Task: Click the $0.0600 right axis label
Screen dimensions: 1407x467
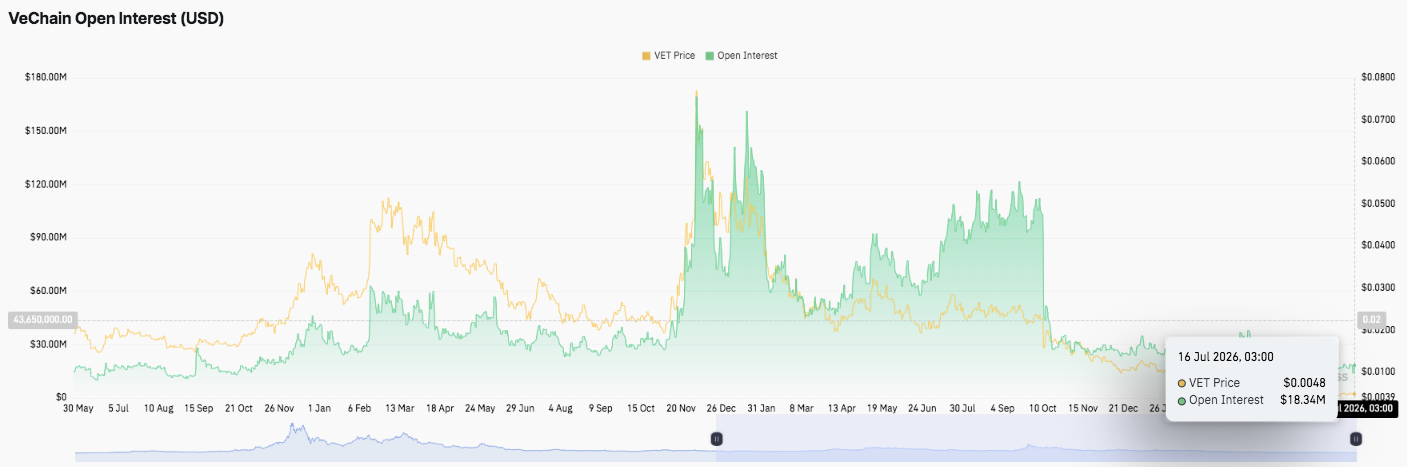Action: [1379, 161]
